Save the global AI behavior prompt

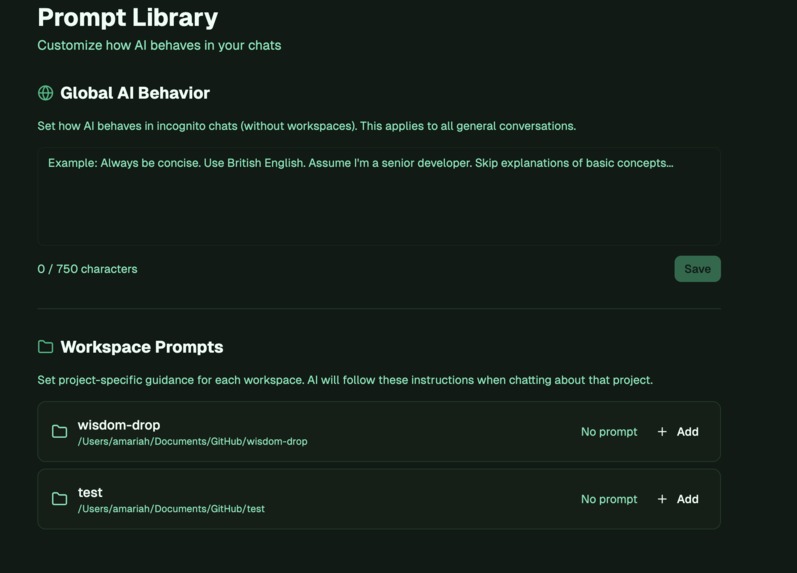pos(697,269)
